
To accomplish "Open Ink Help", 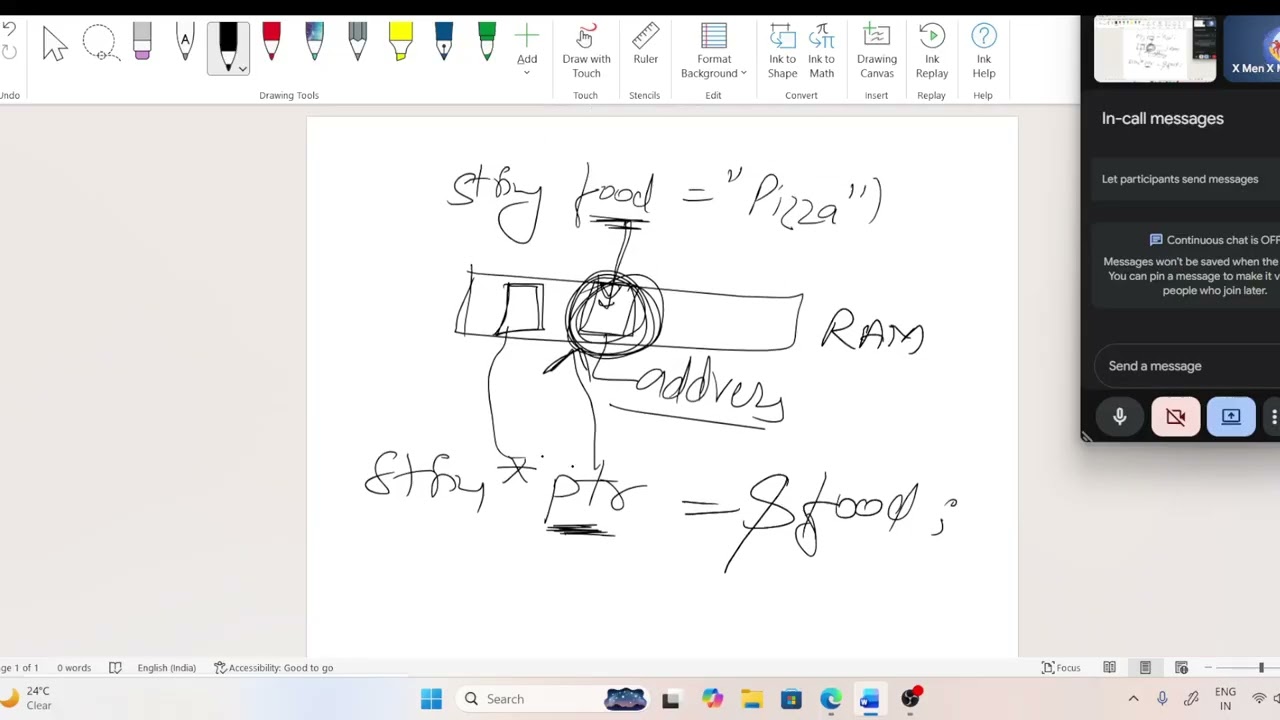I will coord(984,52).
